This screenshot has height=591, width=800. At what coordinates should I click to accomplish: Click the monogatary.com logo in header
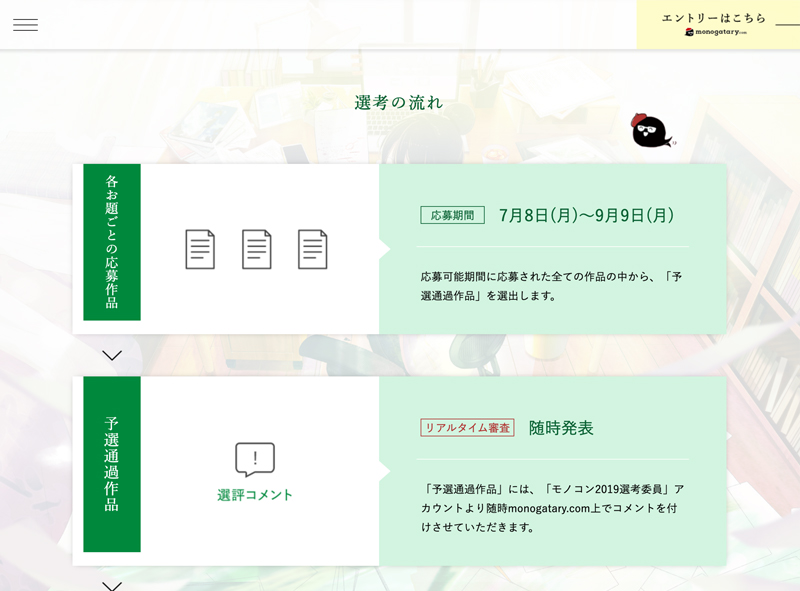click(x=716, y=33)
